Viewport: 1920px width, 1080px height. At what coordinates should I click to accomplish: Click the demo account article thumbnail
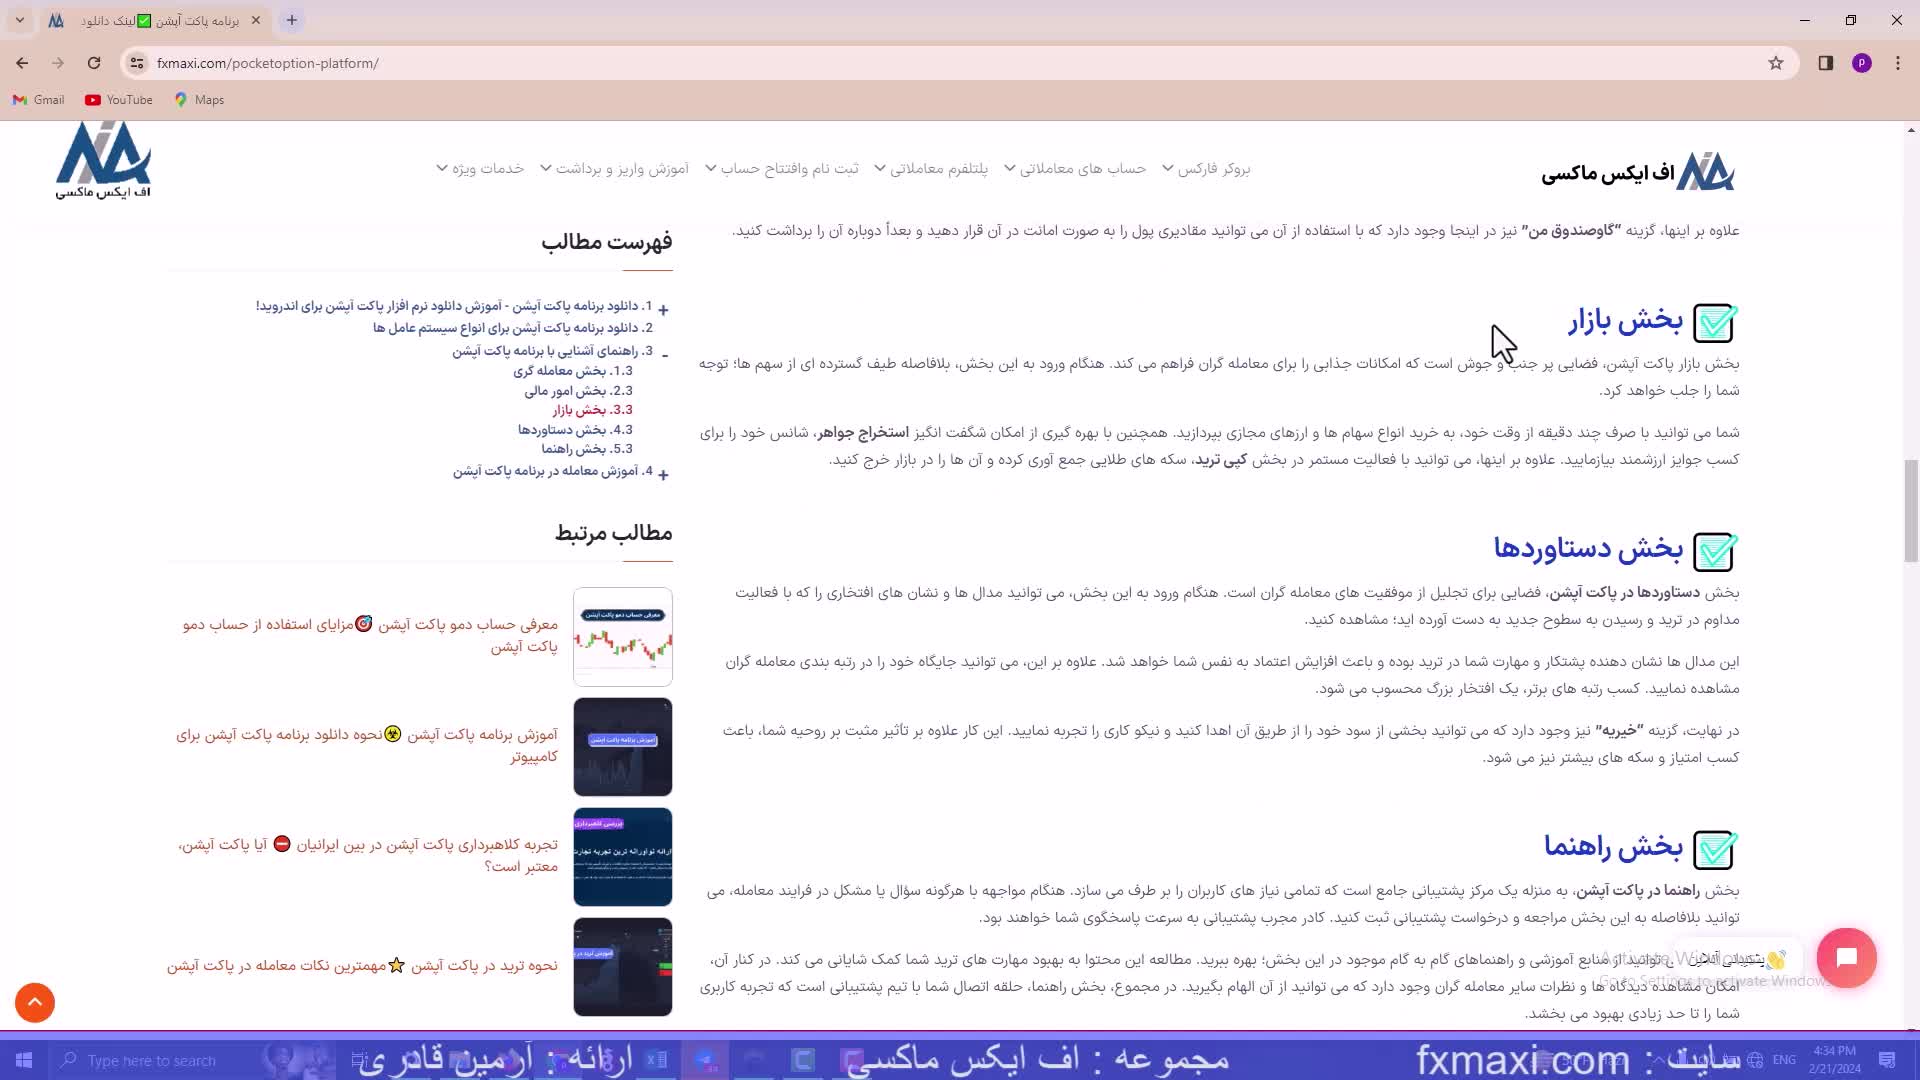tap(622, 636)
